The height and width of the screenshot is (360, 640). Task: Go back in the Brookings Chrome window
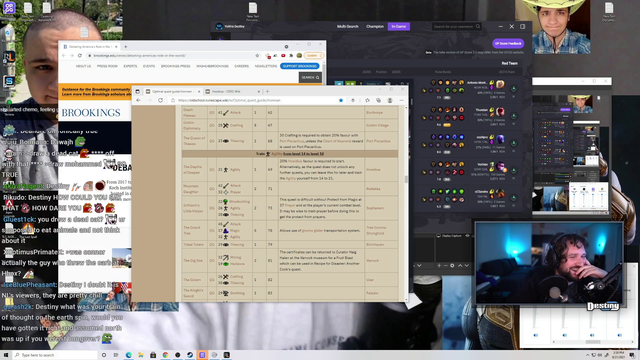[64, 56]
